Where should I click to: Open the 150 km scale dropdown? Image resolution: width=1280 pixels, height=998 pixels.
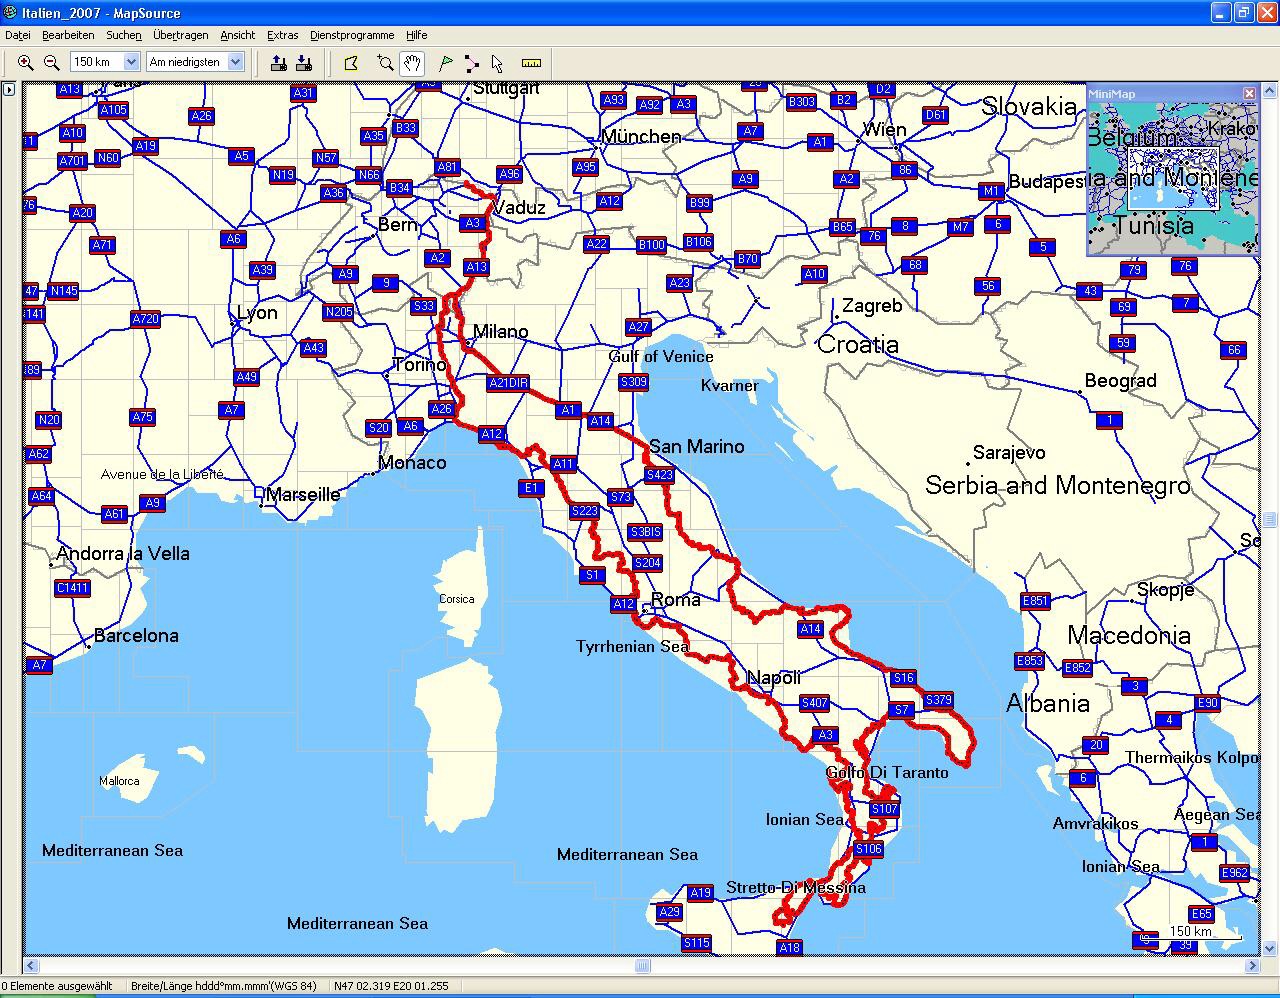(x=130, y=62)
